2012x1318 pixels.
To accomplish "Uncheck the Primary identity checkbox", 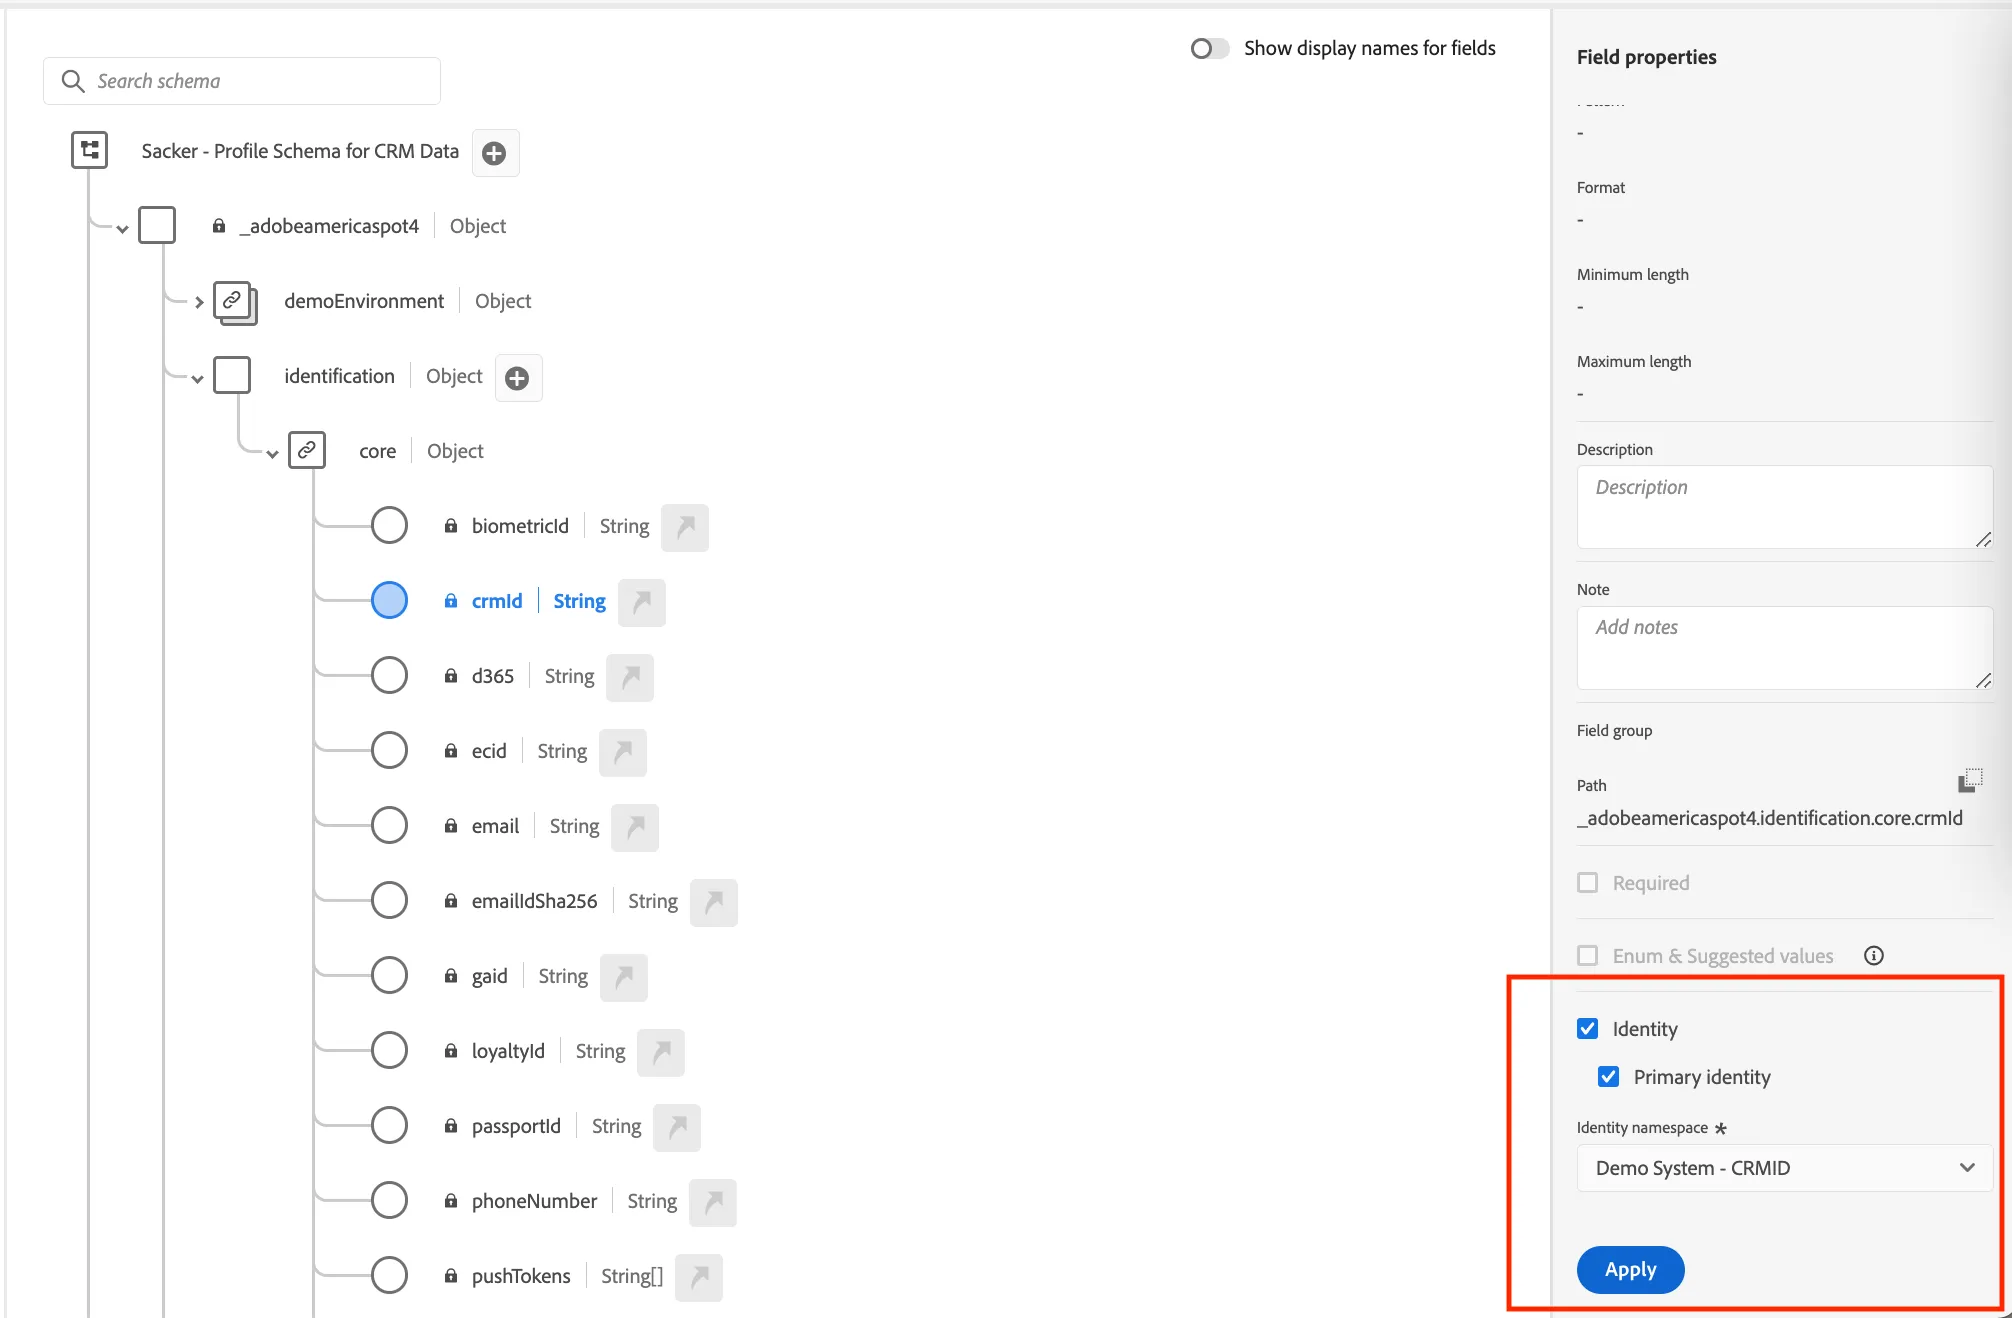I will (x=1608, y=1076).
